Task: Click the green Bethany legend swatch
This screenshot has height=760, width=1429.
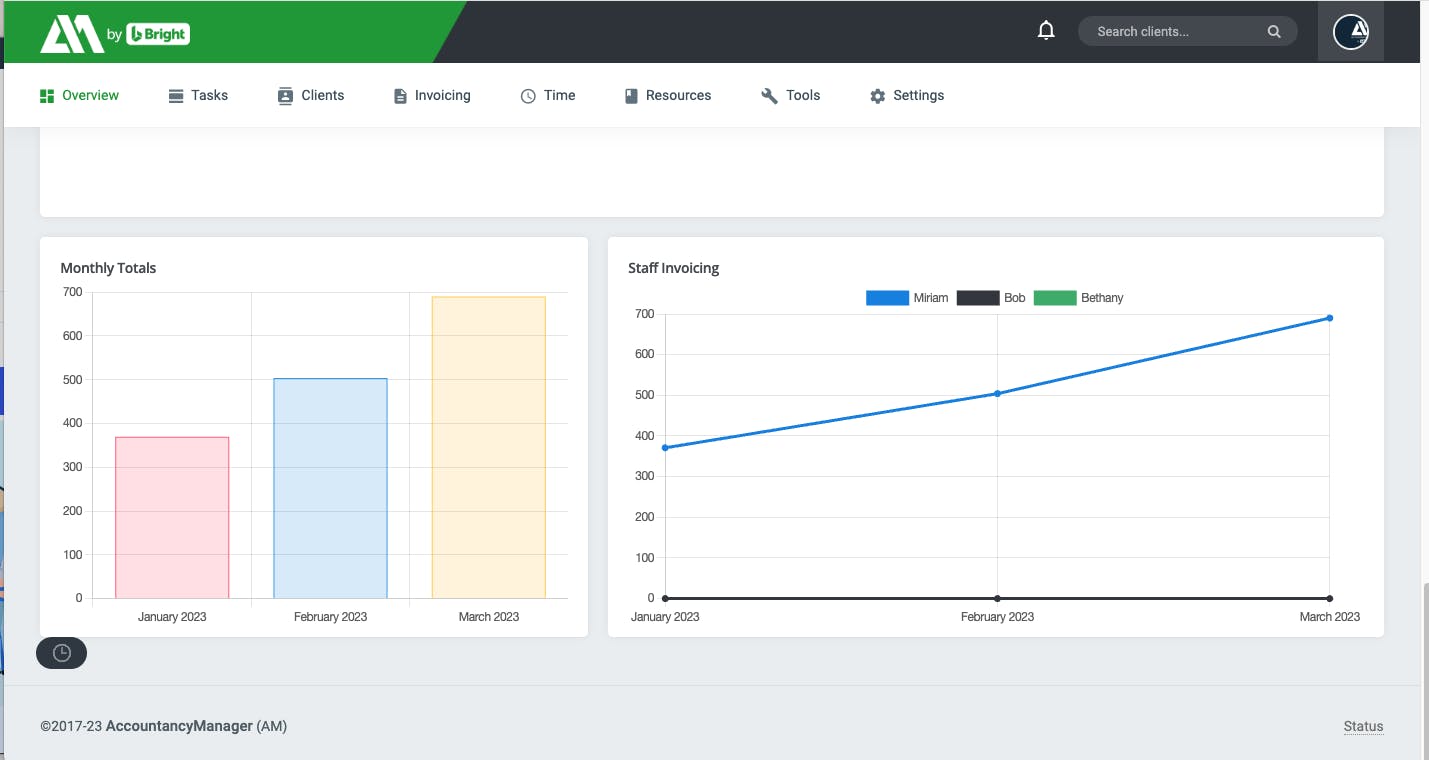Action: click(x=1055, y=298)
